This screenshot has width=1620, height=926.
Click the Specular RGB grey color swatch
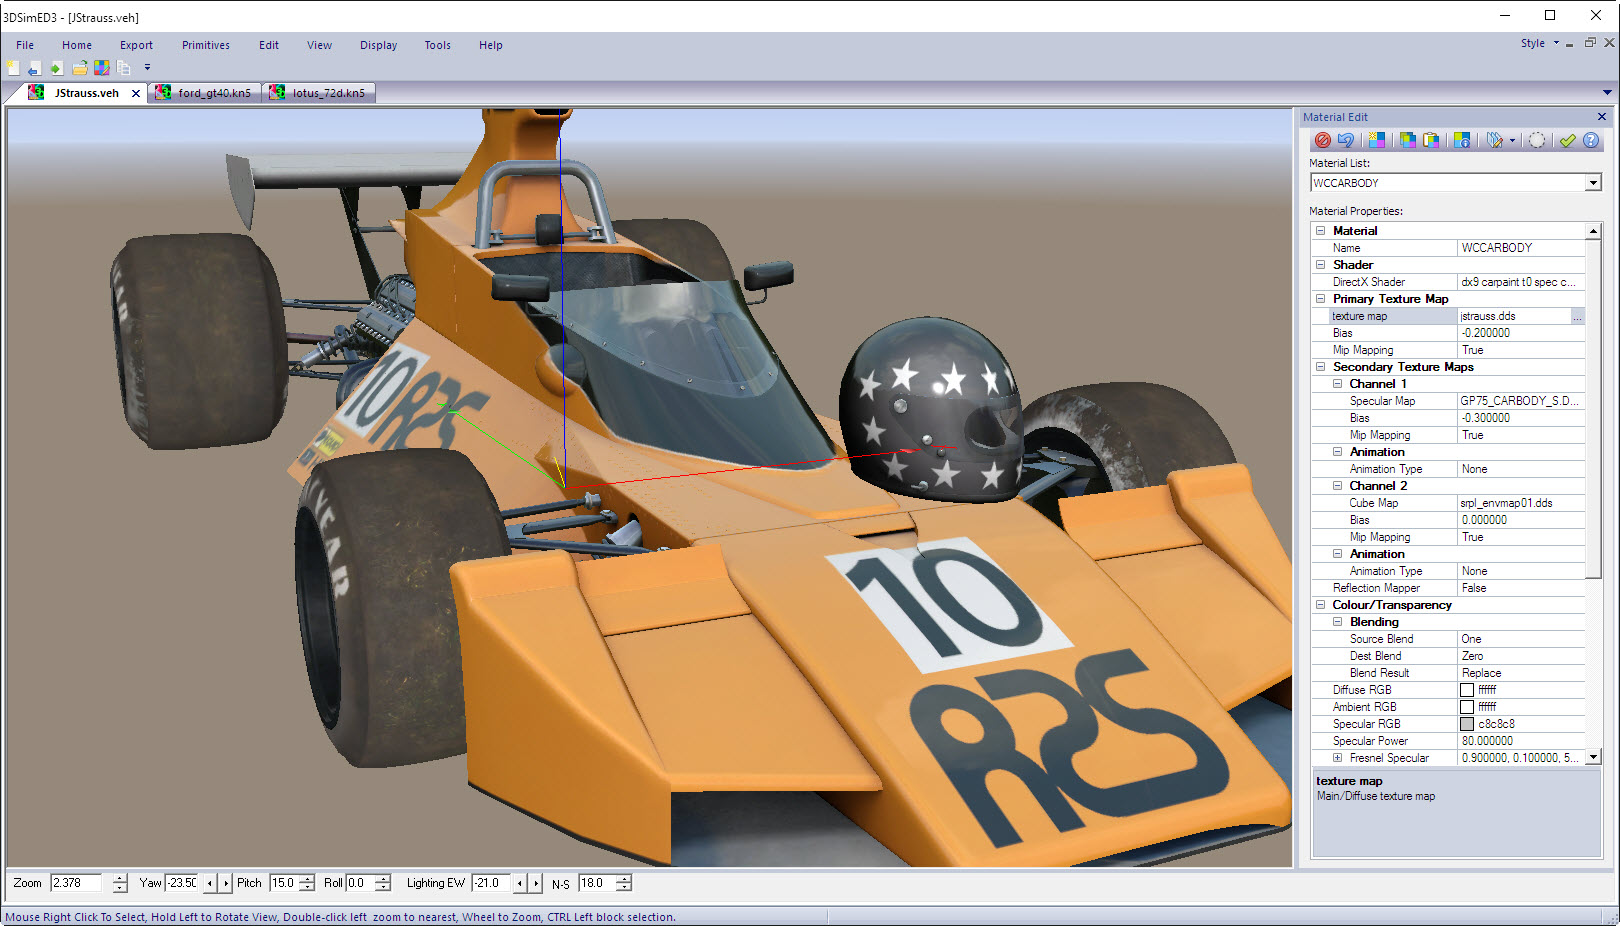click(1467, 724)
